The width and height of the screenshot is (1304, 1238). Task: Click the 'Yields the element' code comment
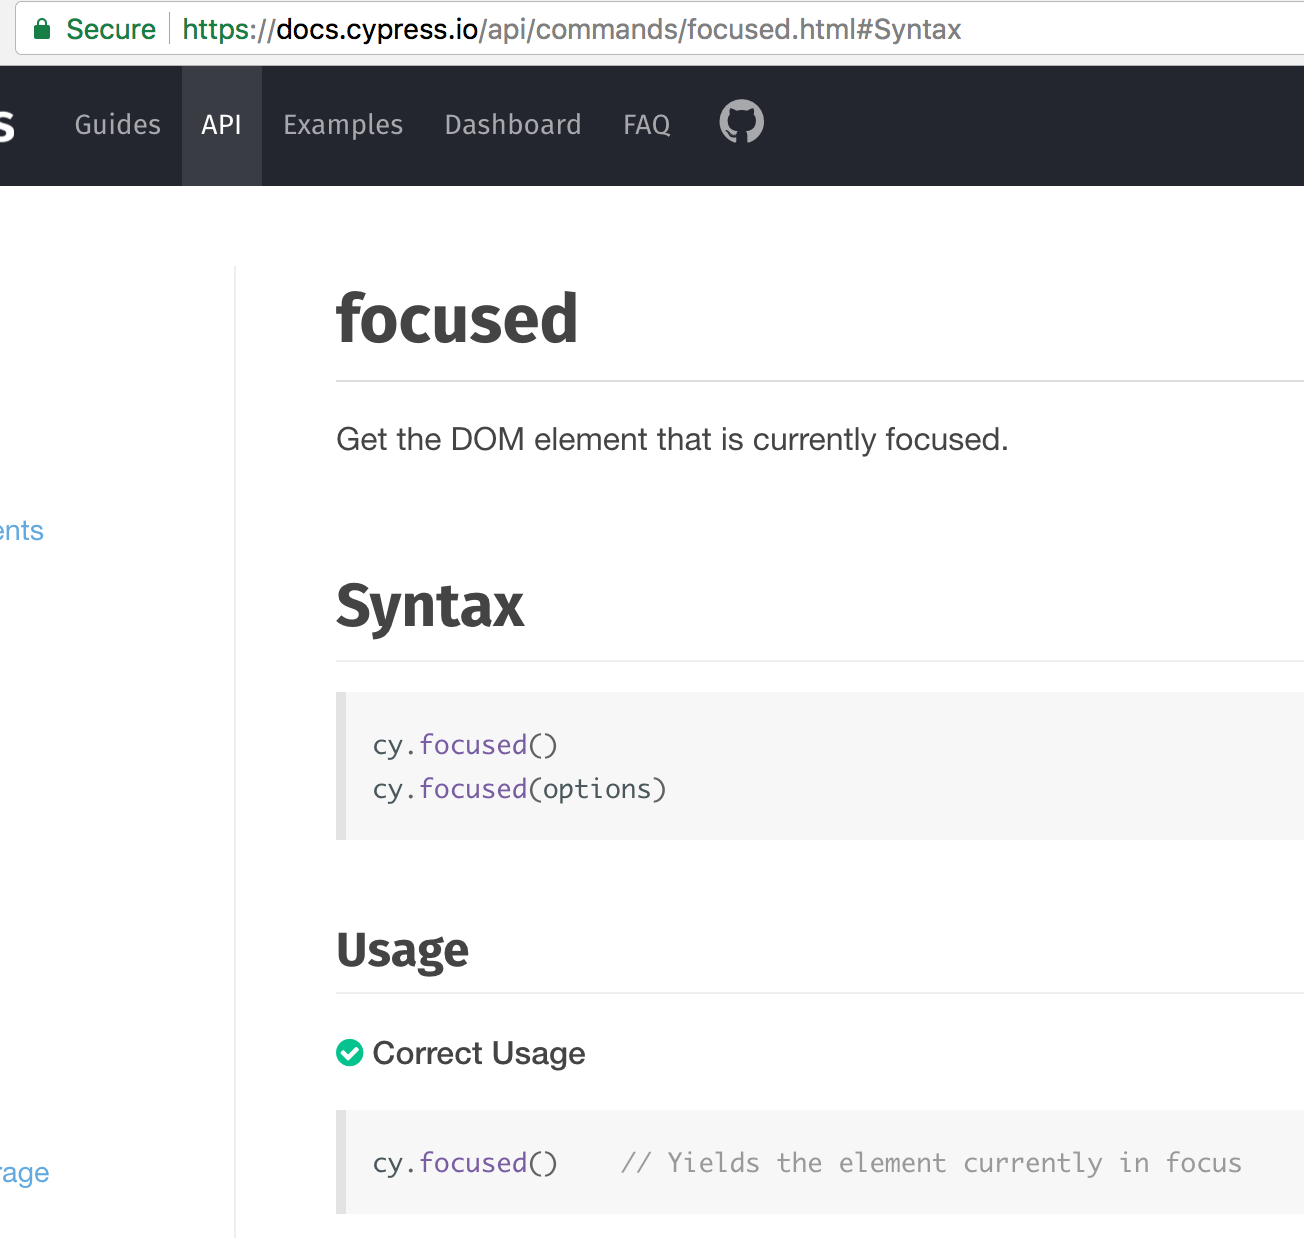tap(931, 1163)
